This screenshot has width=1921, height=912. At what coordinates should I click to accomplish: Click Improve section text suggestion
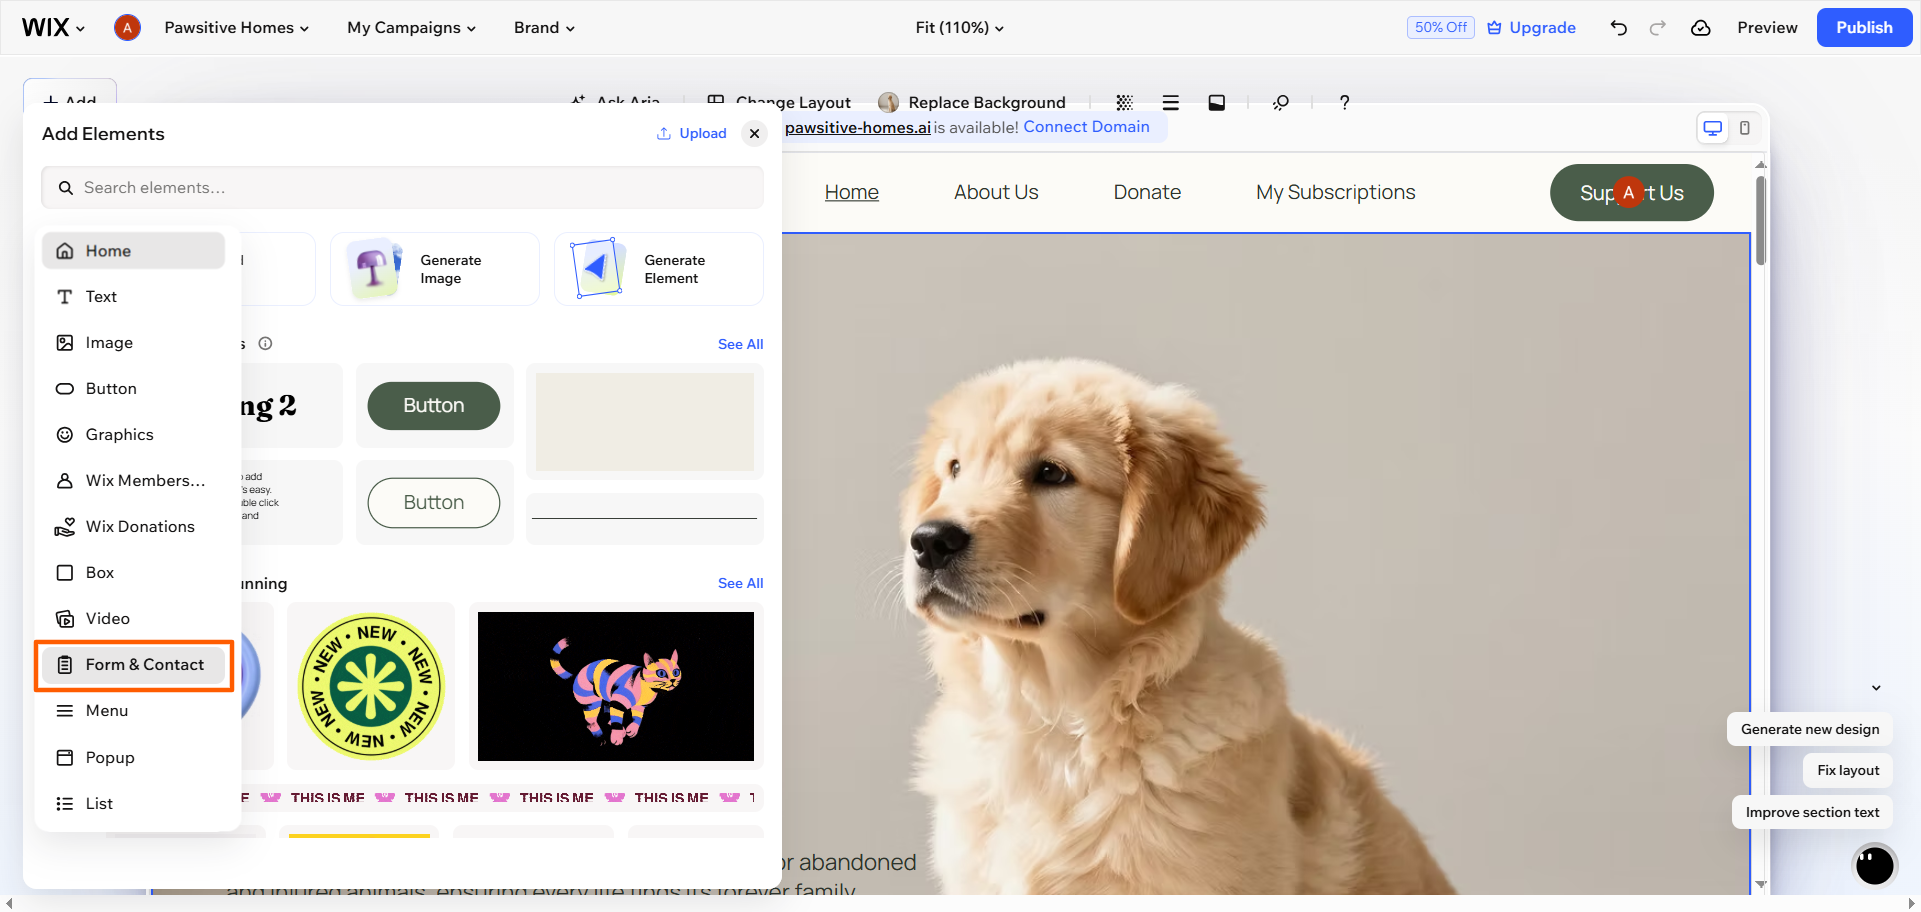coord(1812,812)
